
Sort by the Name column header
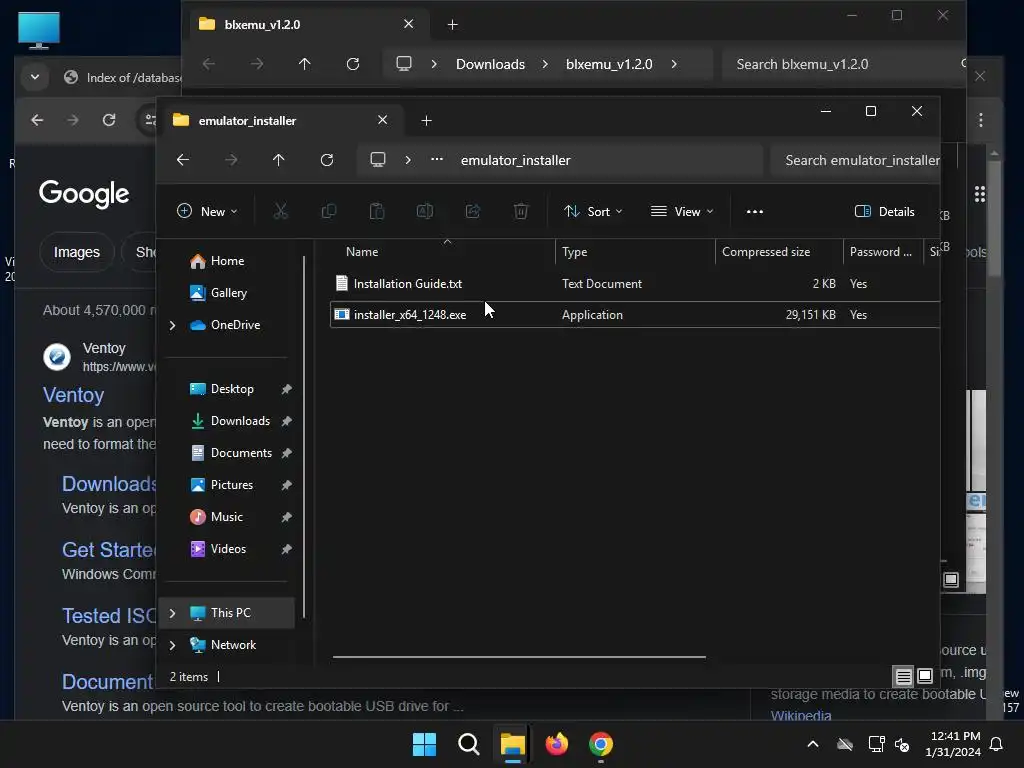click(362, 251)
